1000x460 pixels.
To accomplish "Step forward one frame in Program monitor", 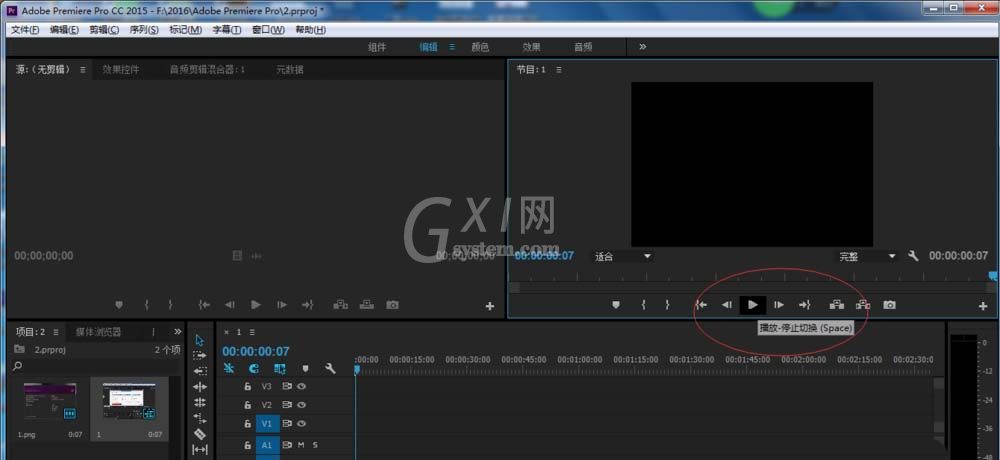I will [779, 305].
